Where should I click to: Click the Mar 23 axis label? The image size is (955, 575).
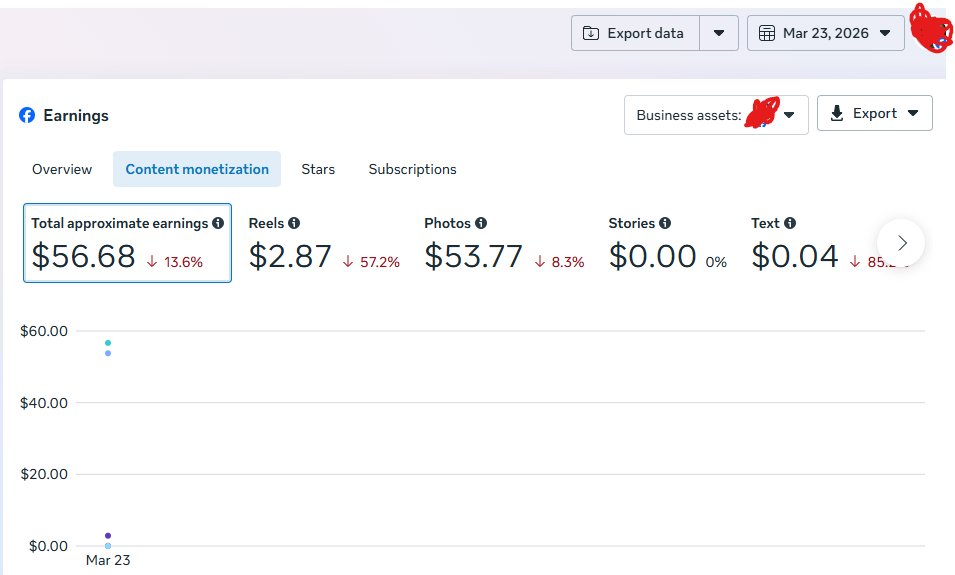point(108,560)
